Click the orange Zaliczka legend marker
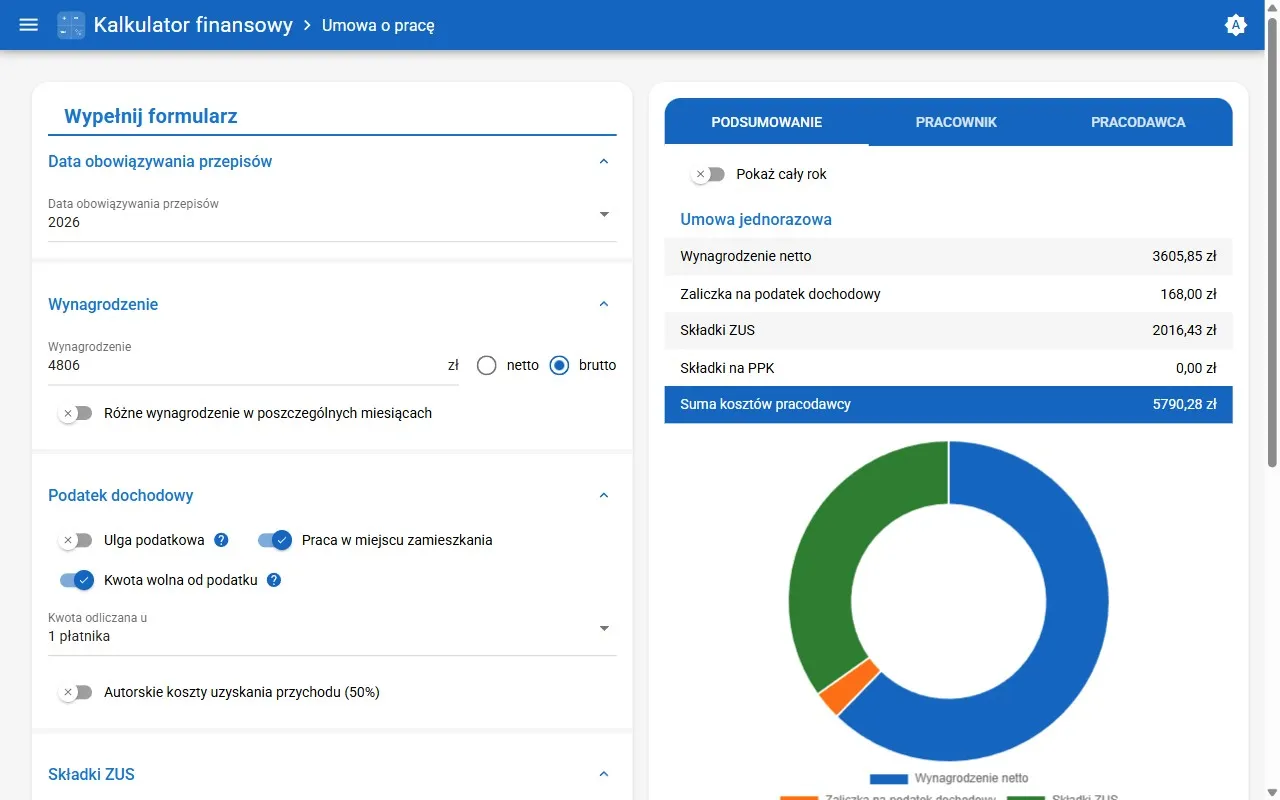This screenshot has height=800, width=1280. click(x=798, y=797)
